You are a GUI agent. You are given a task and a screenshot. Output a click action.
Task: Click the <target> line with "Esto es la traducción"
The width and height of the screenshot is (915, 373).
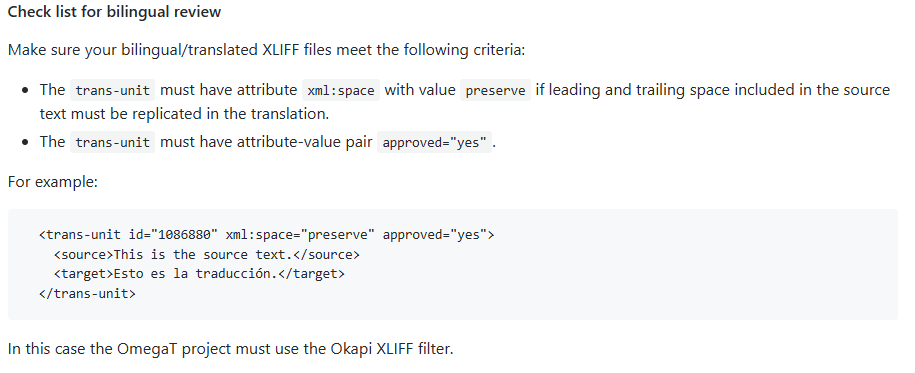click(x=200, y=273)
